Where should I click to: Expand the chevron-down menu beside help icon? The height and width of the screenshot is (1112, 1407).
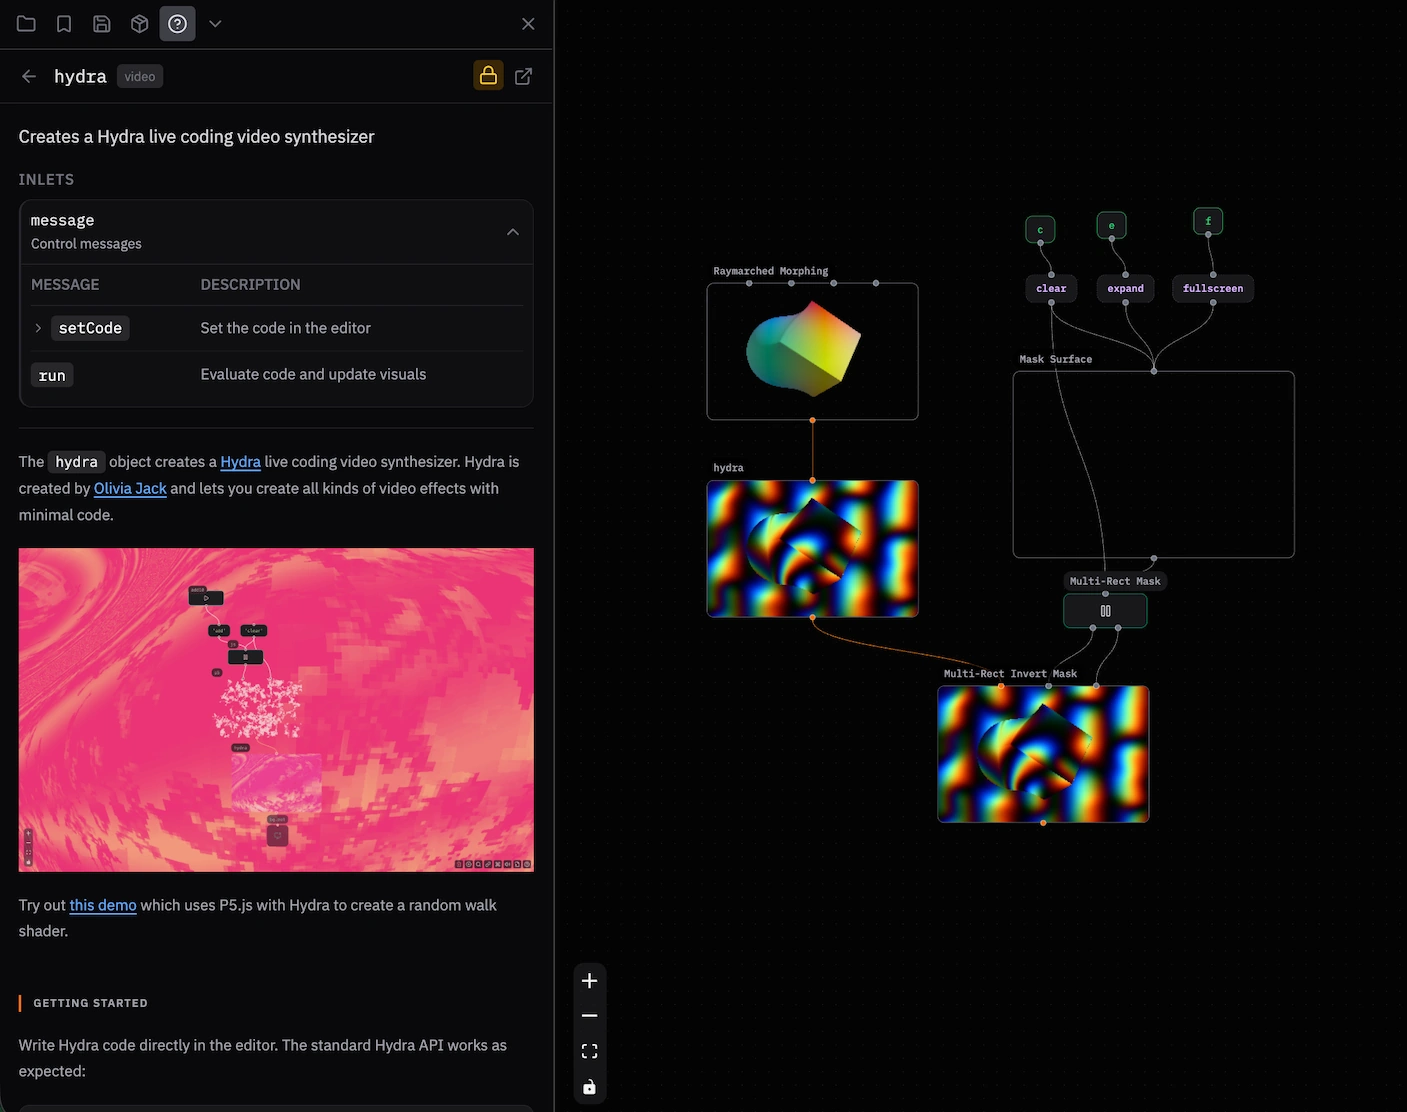click(x=215, y=24)
